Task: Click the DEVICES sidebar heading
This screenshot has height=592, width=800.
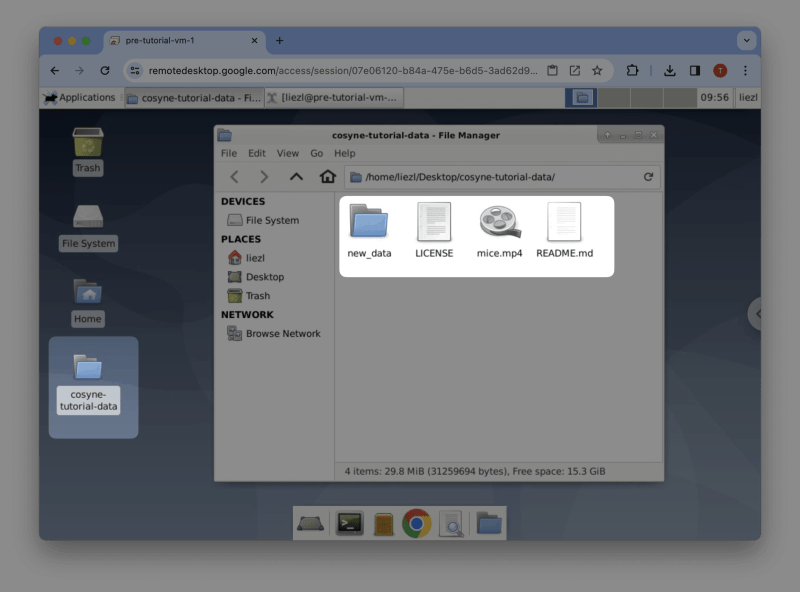Action: point(243,201)
